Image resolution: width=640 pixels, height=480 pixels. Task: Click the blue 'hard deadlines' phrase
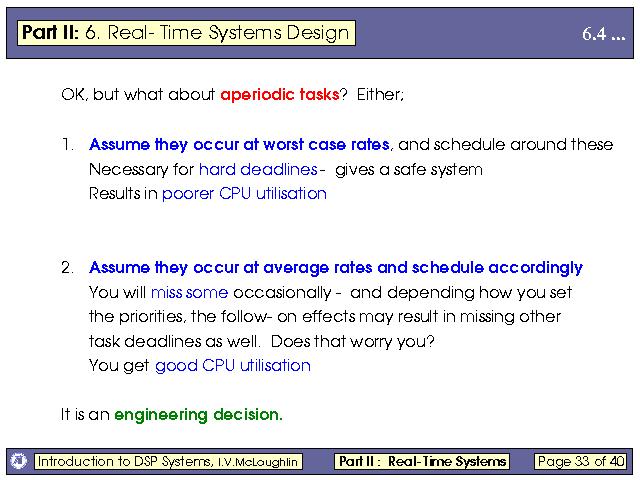(258, 169)
